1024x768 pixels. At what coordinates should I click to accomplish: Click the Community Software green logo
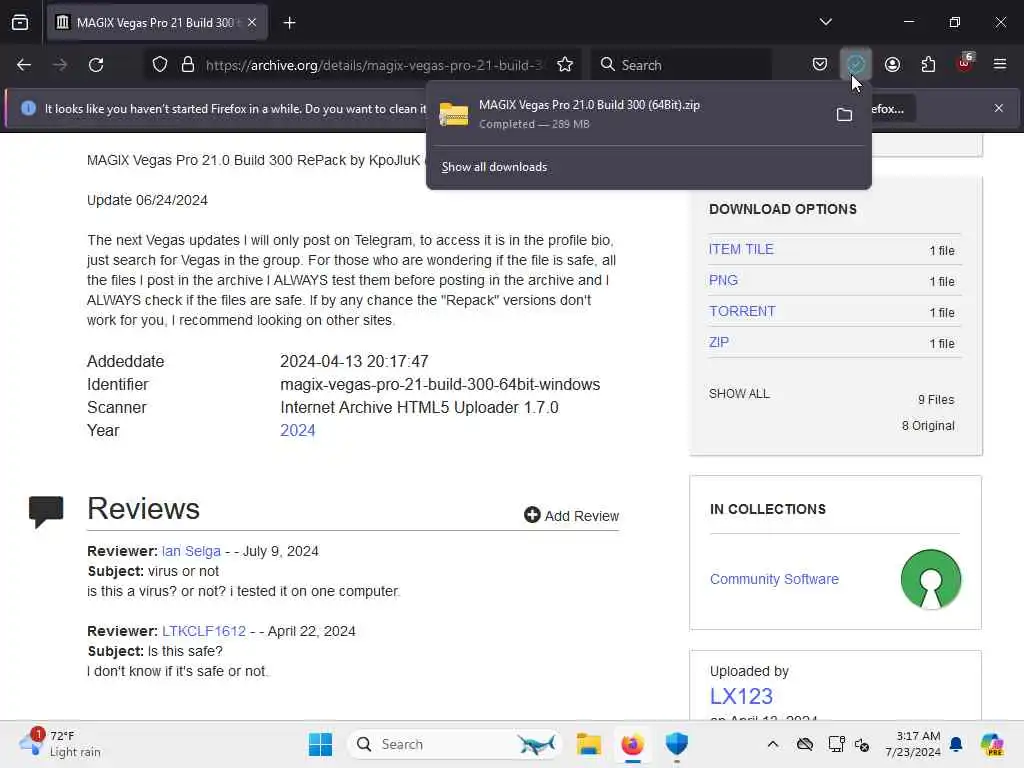tap(931, 579)
